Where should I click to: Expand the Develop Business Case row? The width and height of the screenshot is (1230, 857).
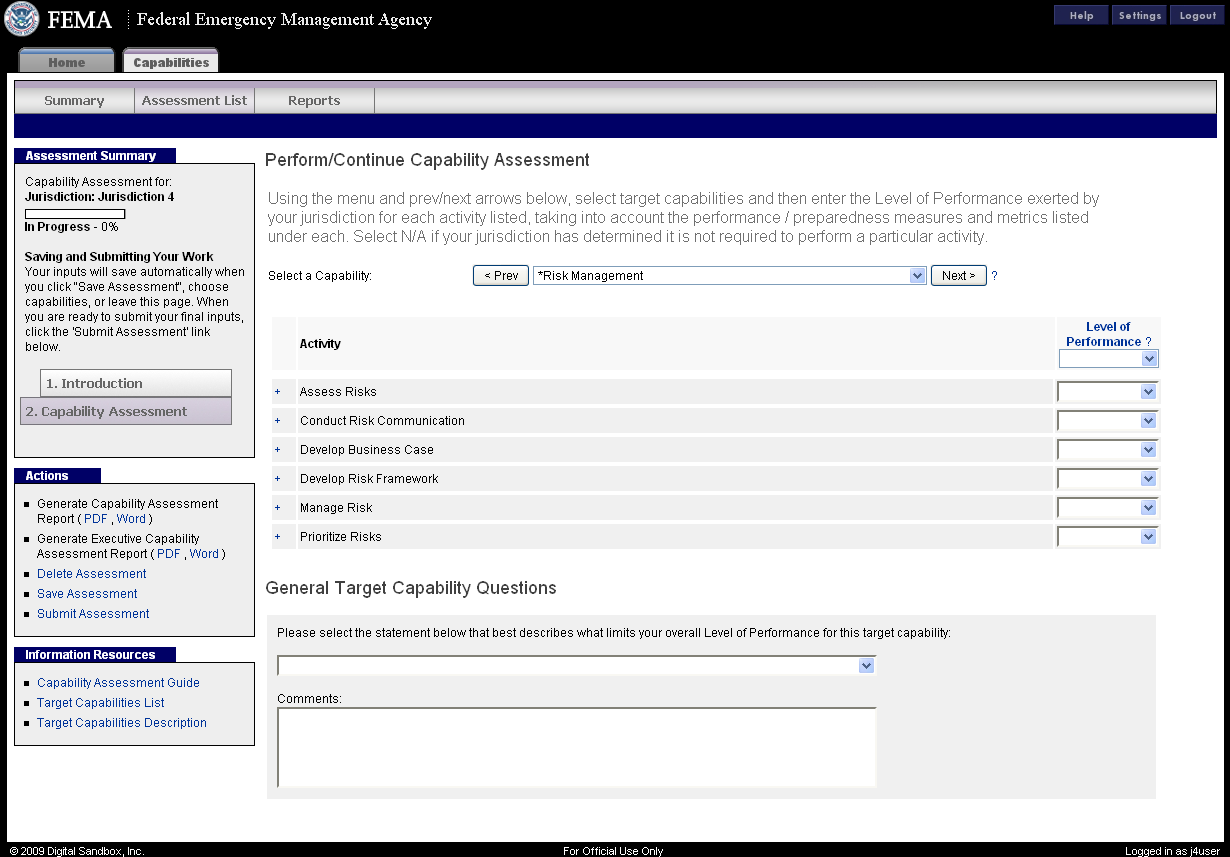278,450
